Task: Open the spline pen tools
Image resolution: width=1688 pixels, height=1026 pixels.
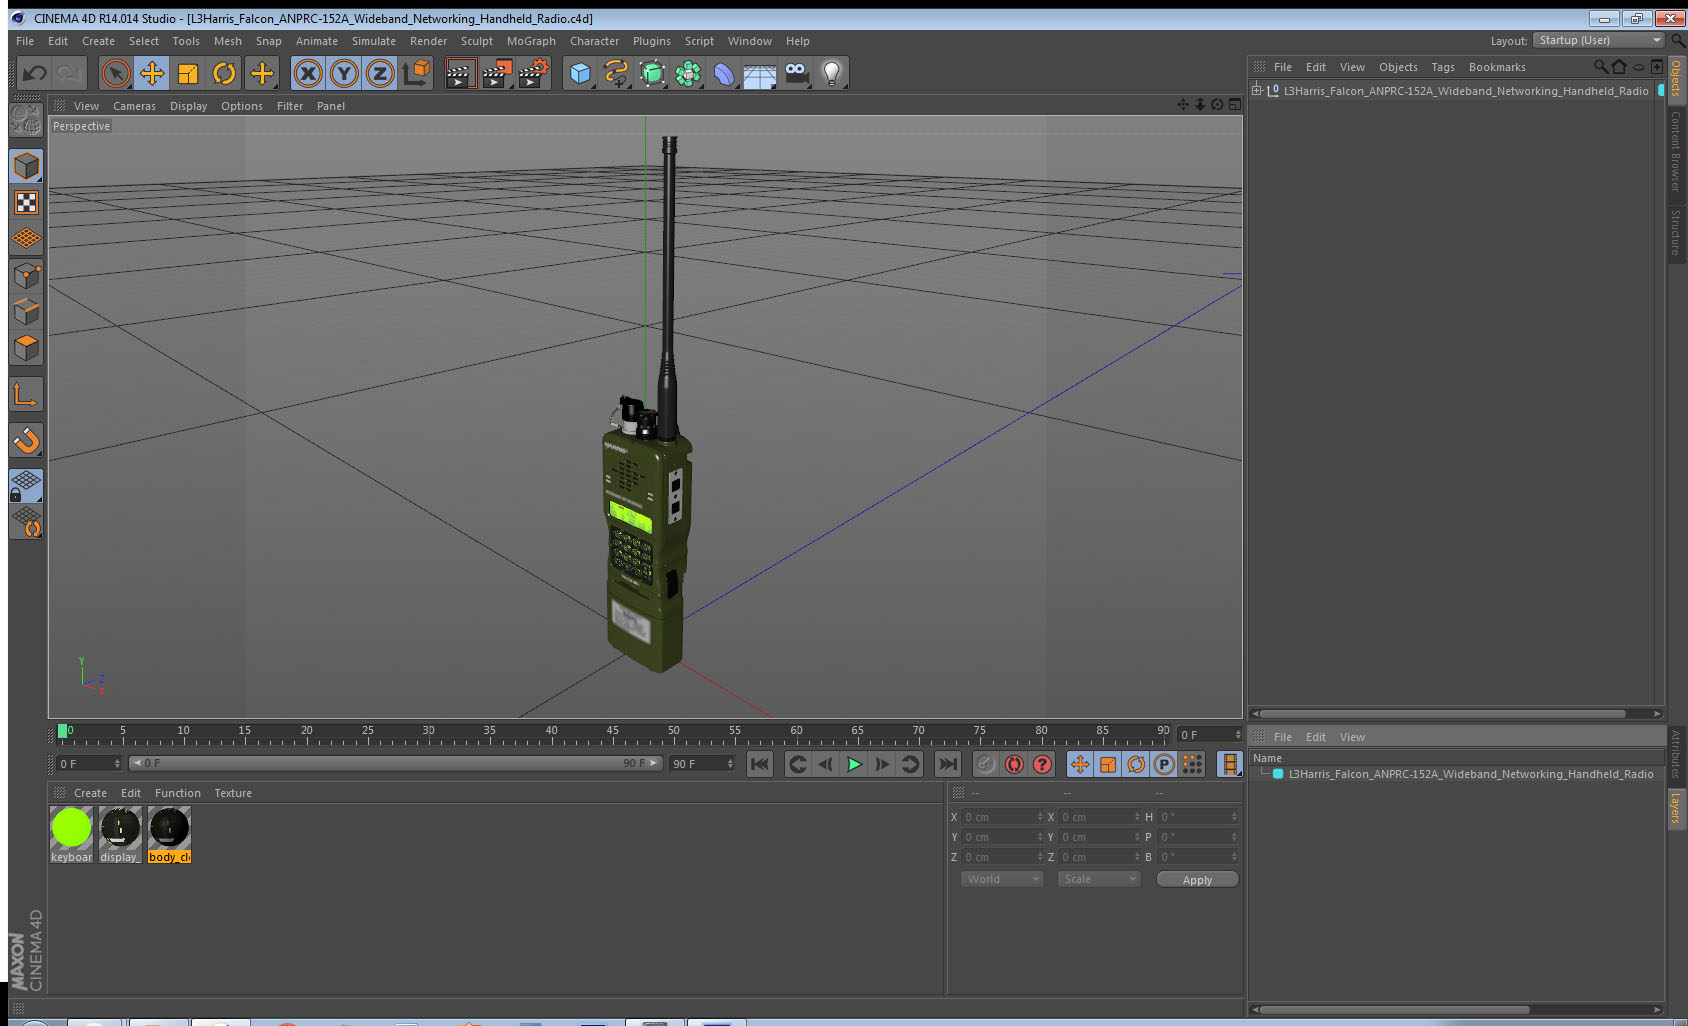Action: pyautogui.click(x=616, y=73)
